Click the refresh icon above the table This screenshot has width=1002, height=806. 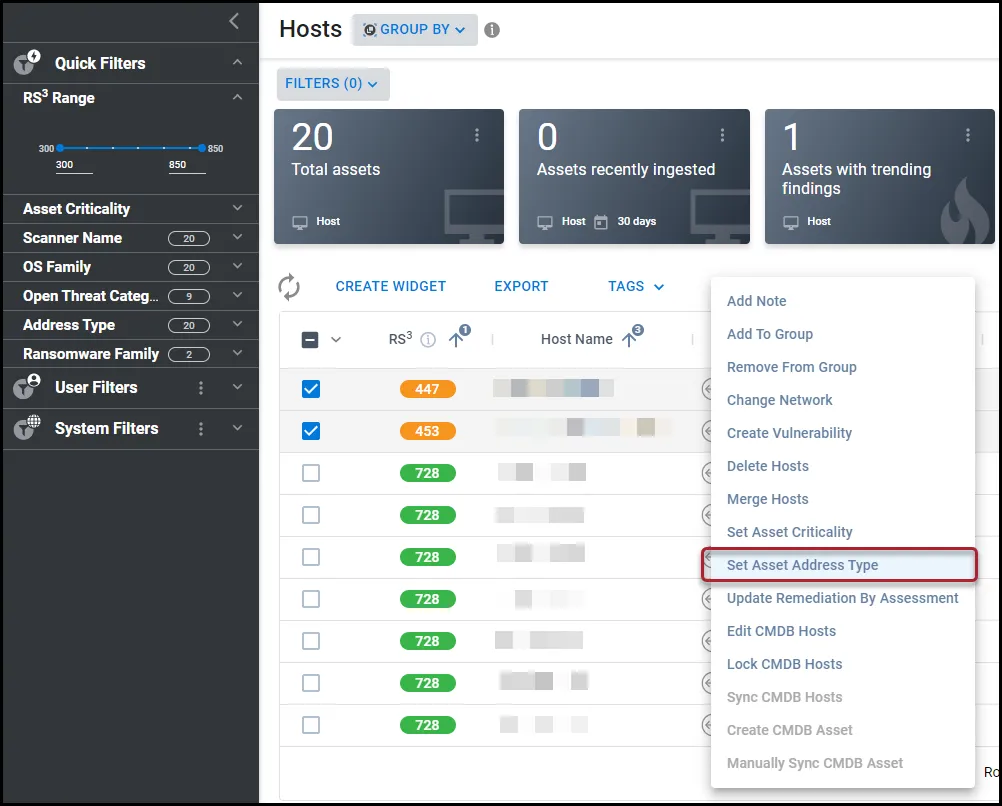[x=289, y=287]
